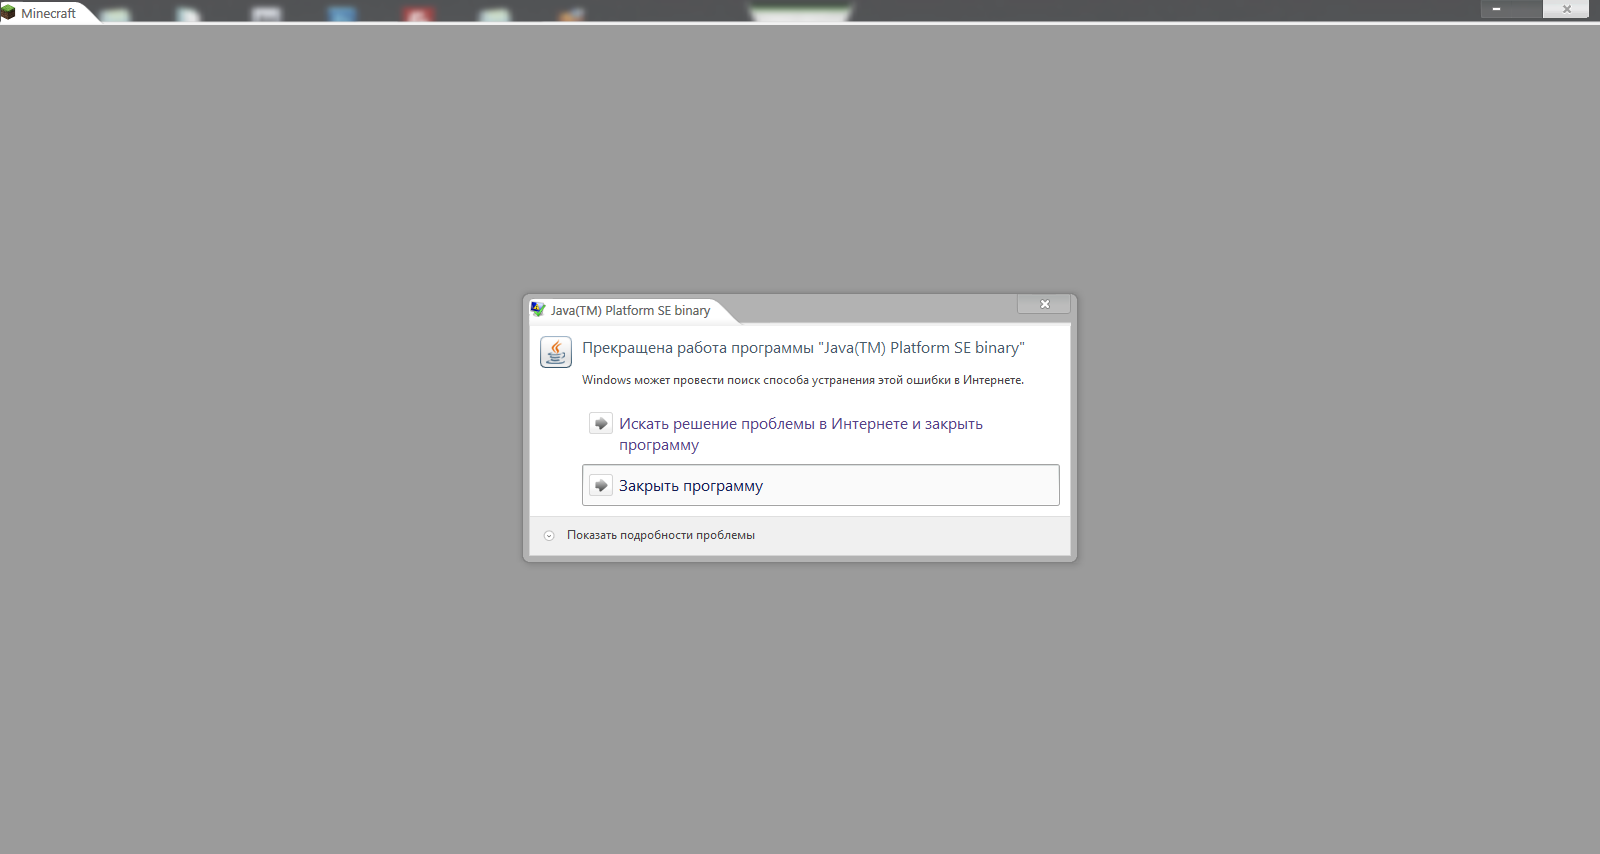Click the Minecraft block icon in title bar
1600x854 pixels.
[8, 12]
